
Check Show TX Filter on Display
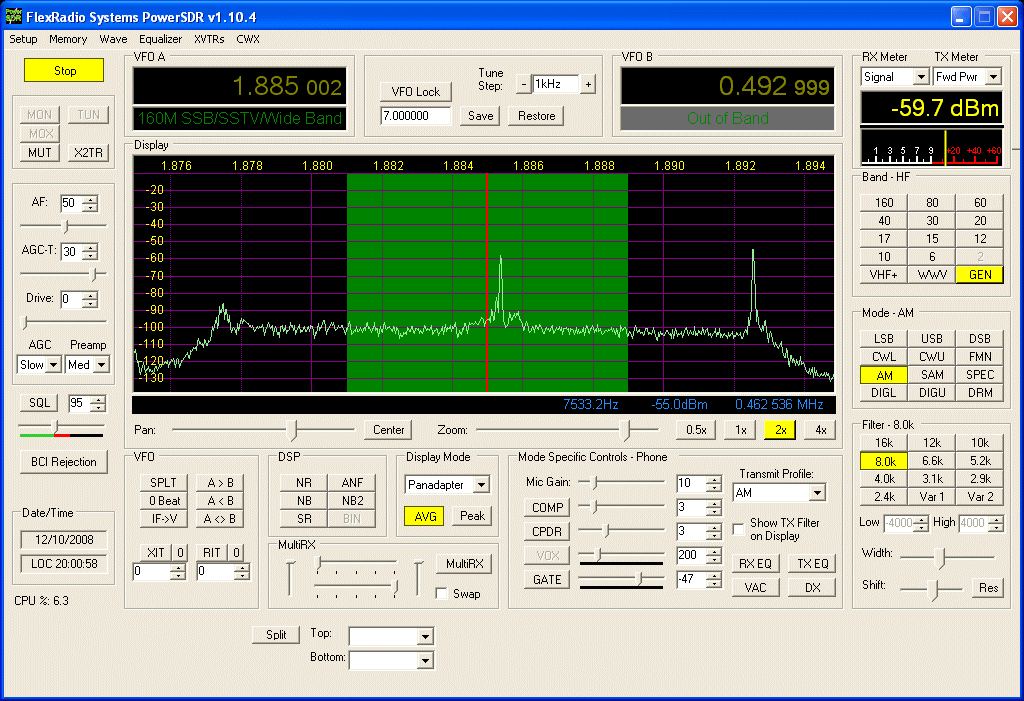coord(740,528)
